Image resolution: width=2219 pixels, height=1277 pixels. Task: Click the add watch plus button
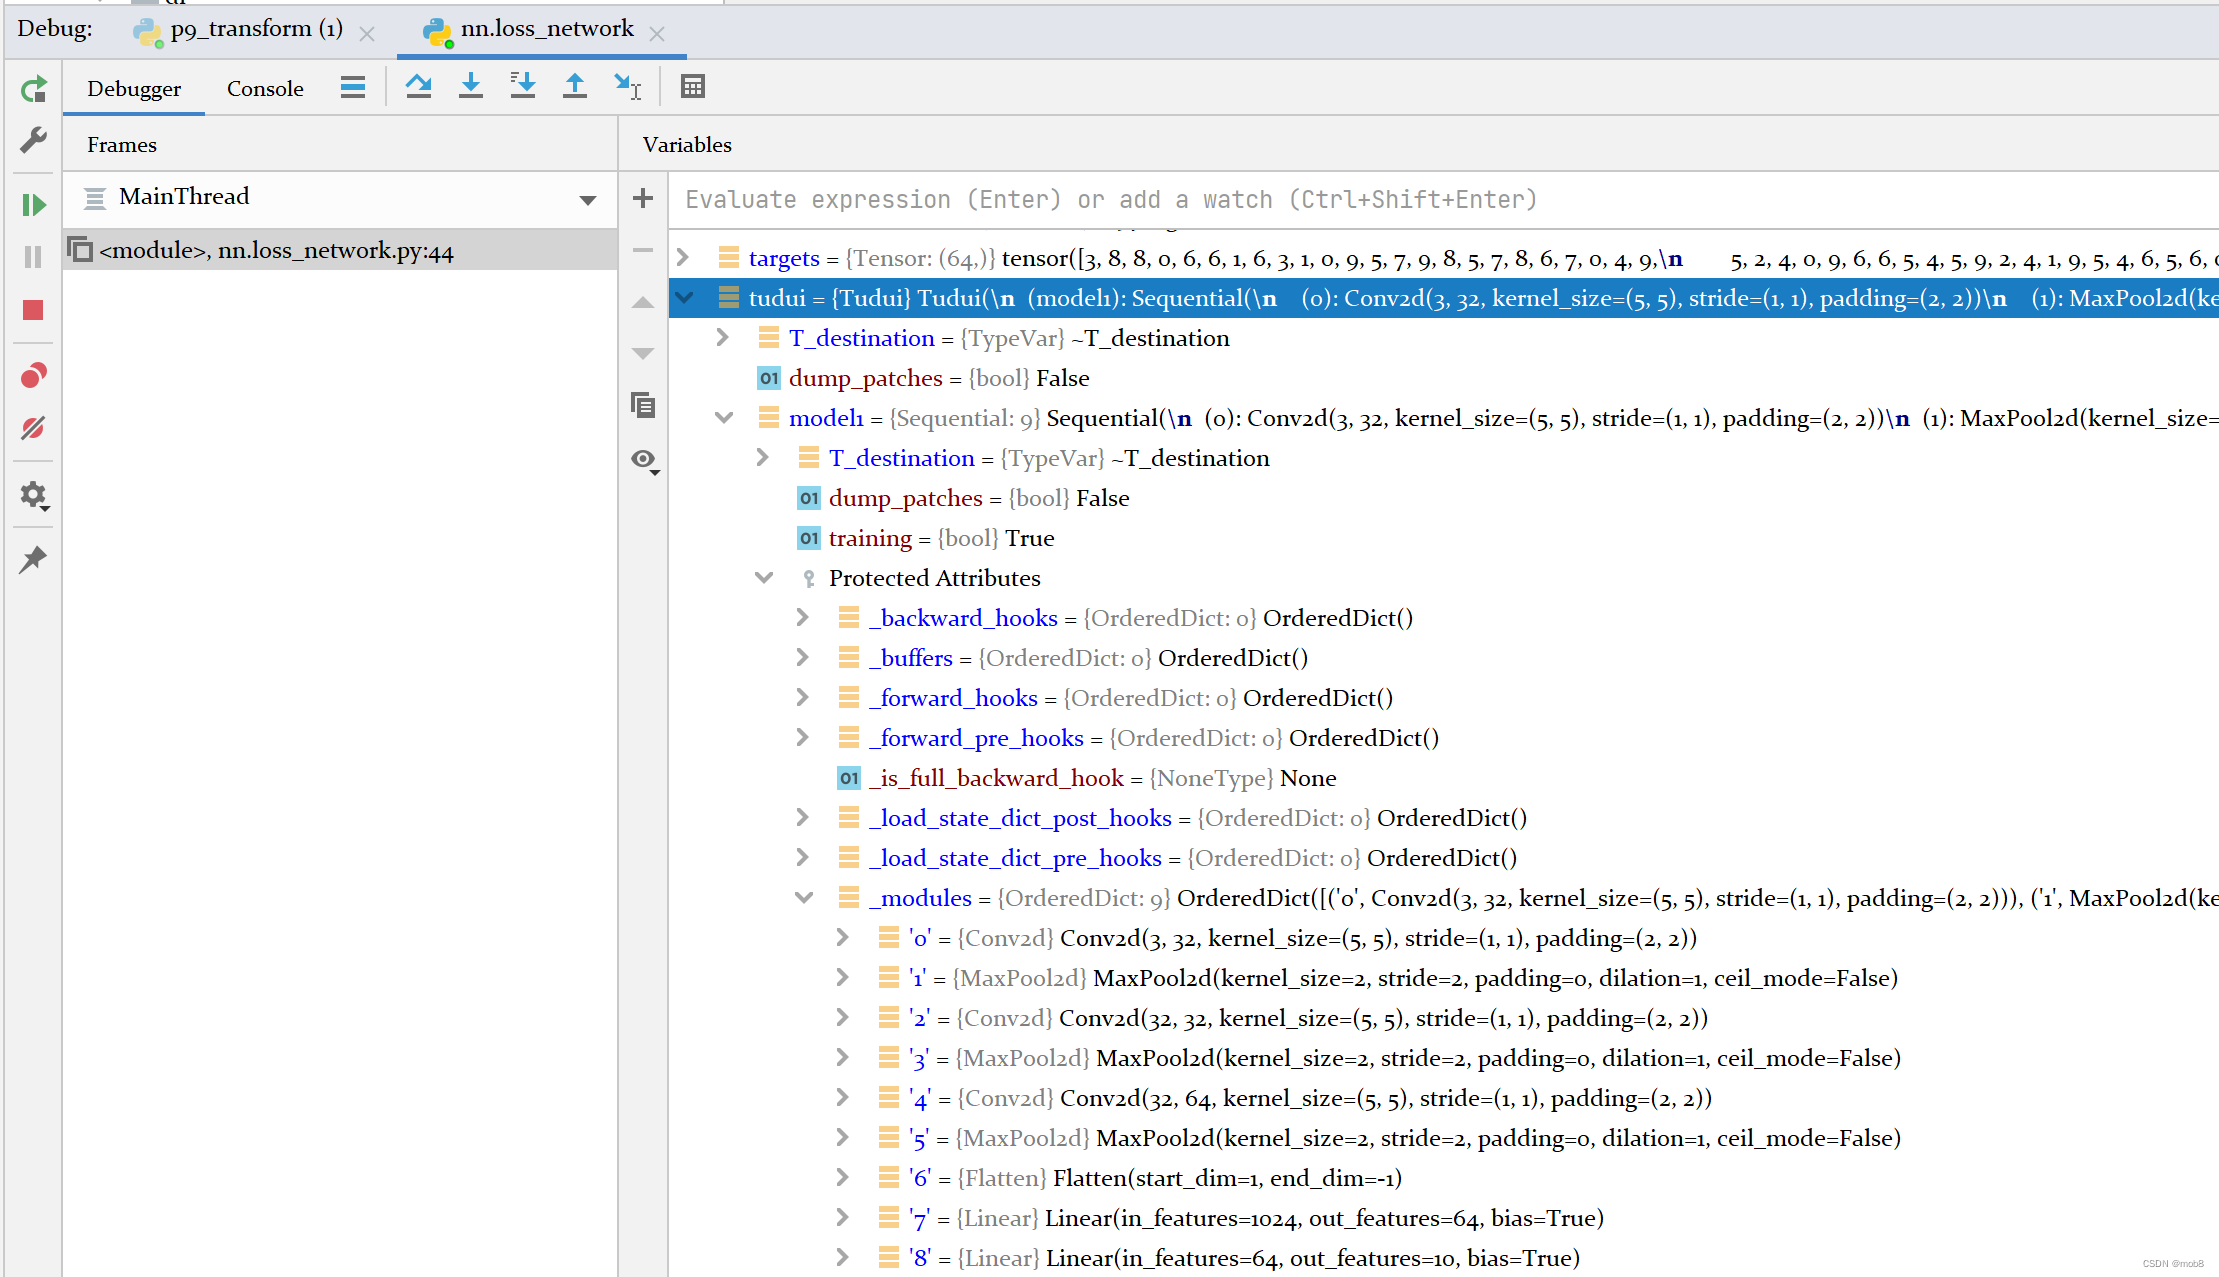coord(643,198)
